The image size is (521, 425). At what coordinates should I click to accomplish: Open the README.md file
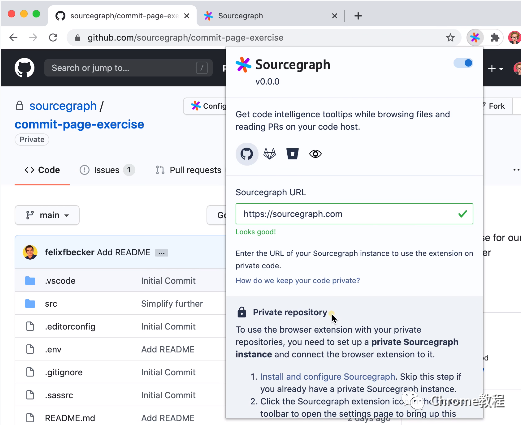(x=70, y=418)
